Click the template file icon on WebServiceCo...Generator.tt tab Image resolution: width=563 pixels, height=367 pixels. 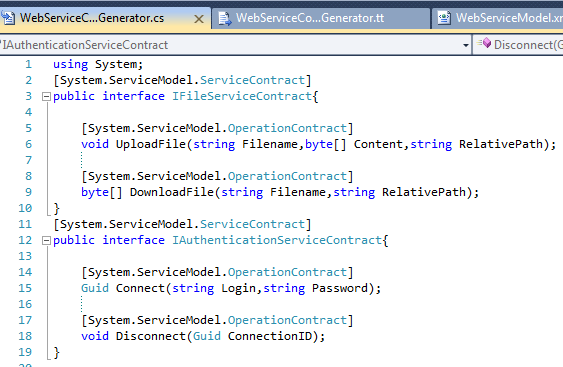(x=225, y=18)
